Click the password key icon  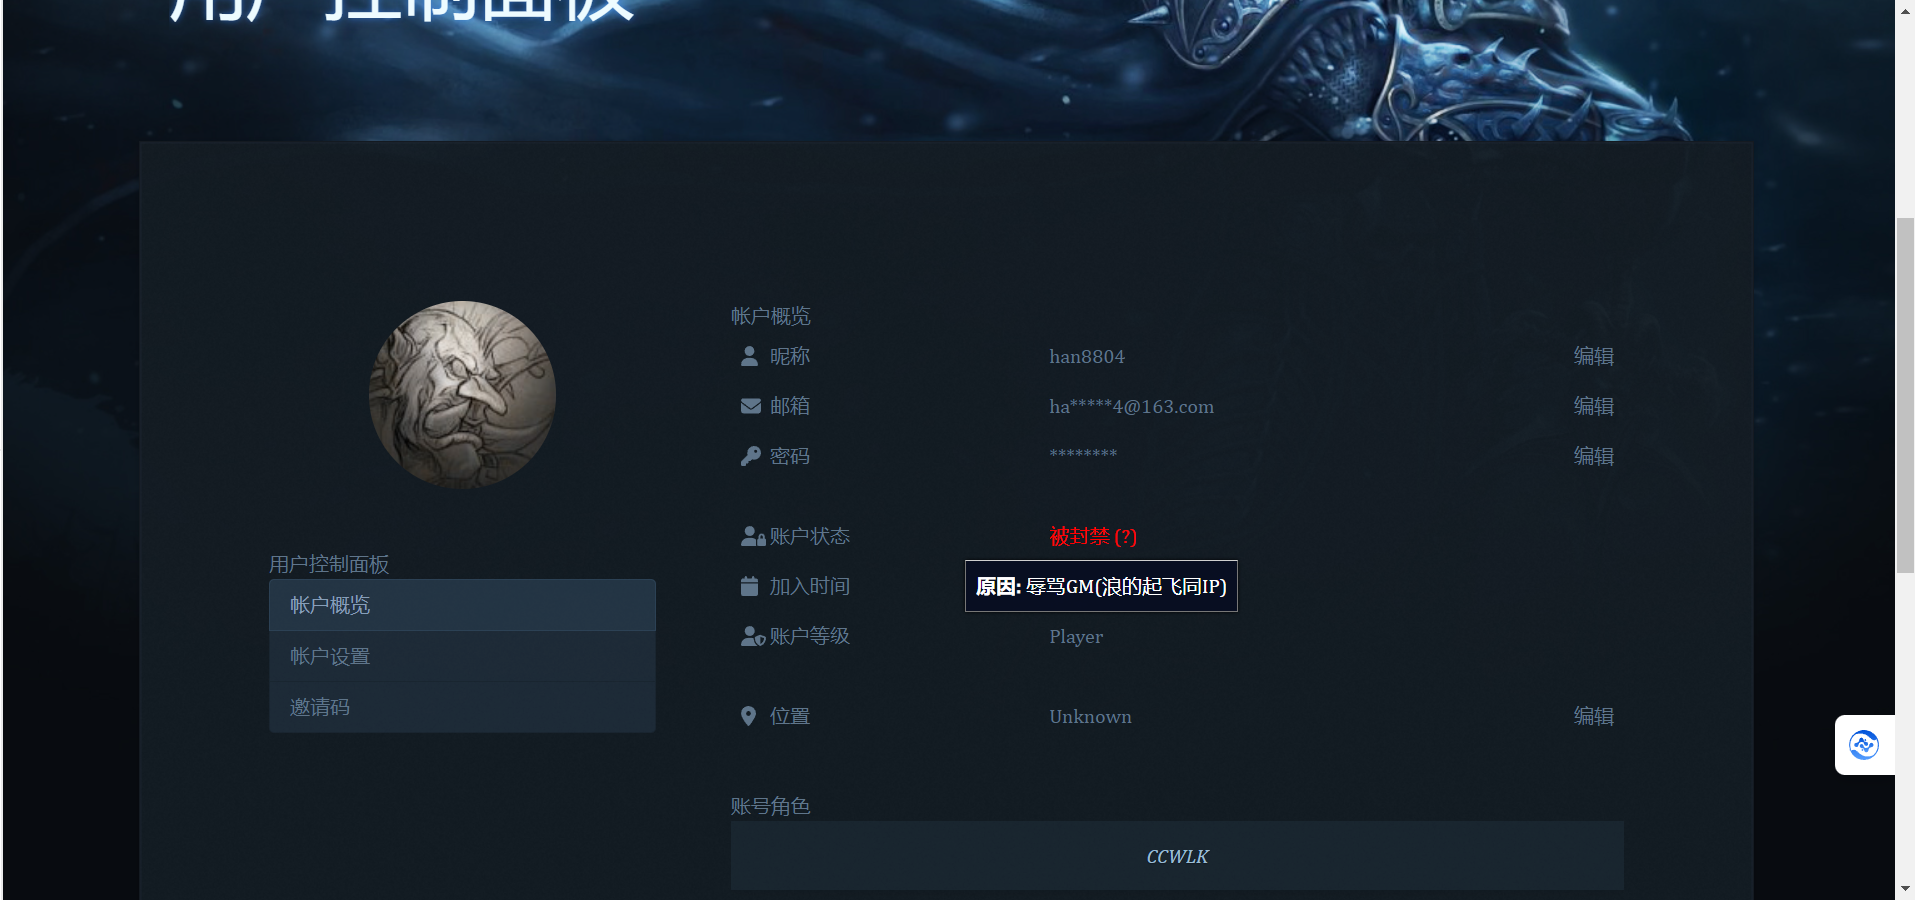750,456
